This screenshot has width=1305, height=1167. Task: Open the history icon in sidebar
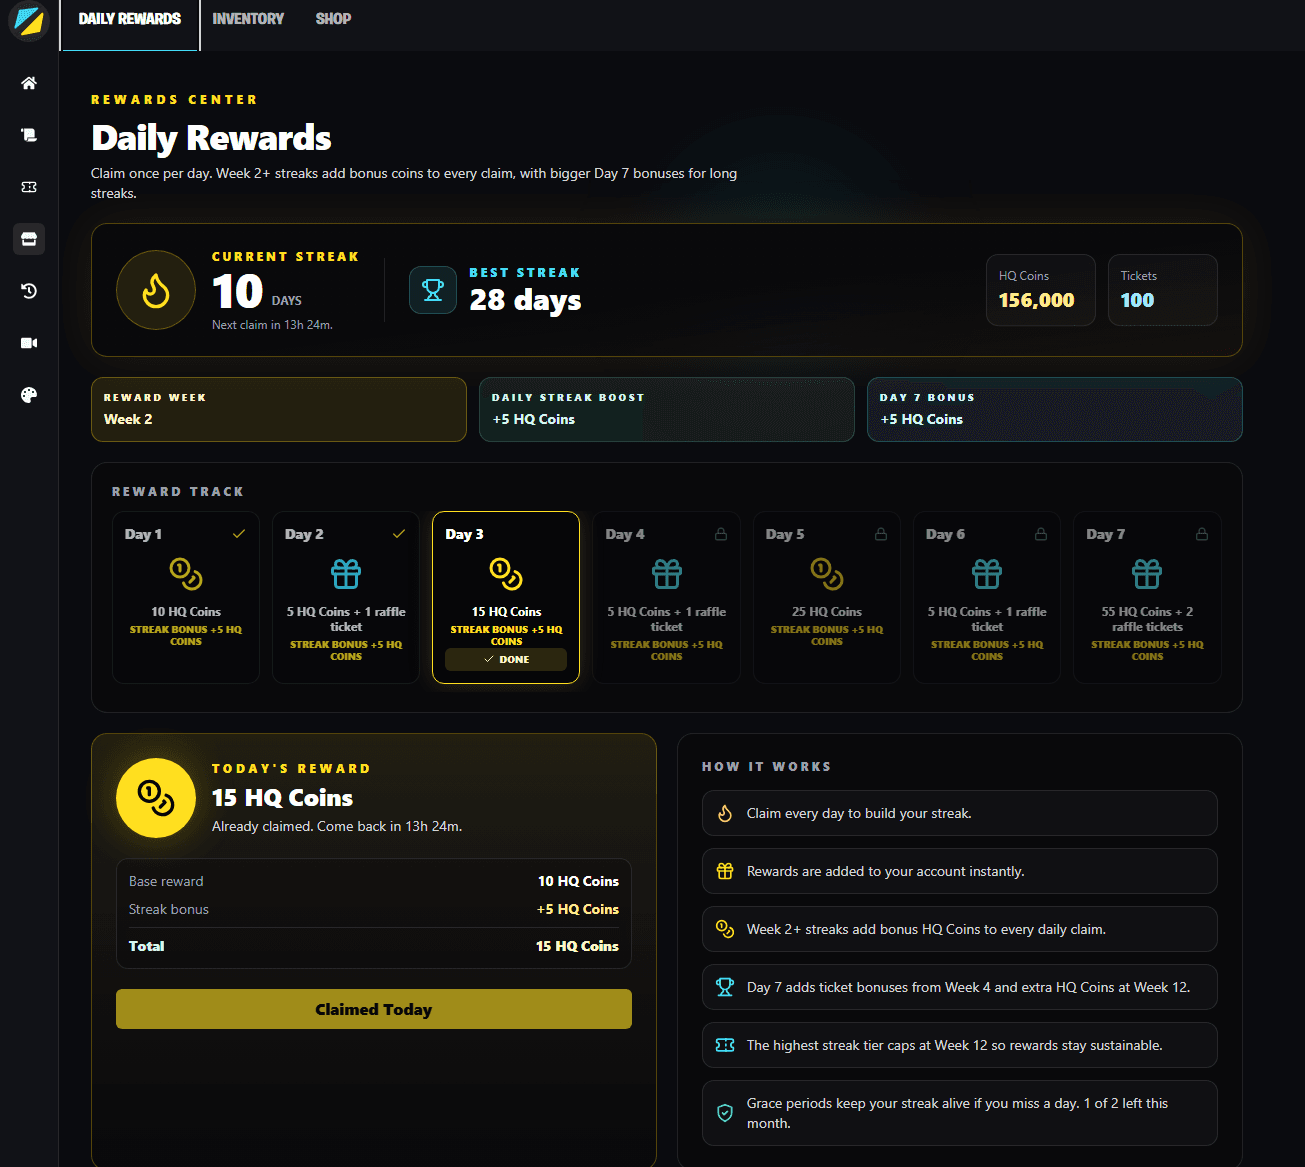[29, 291]
